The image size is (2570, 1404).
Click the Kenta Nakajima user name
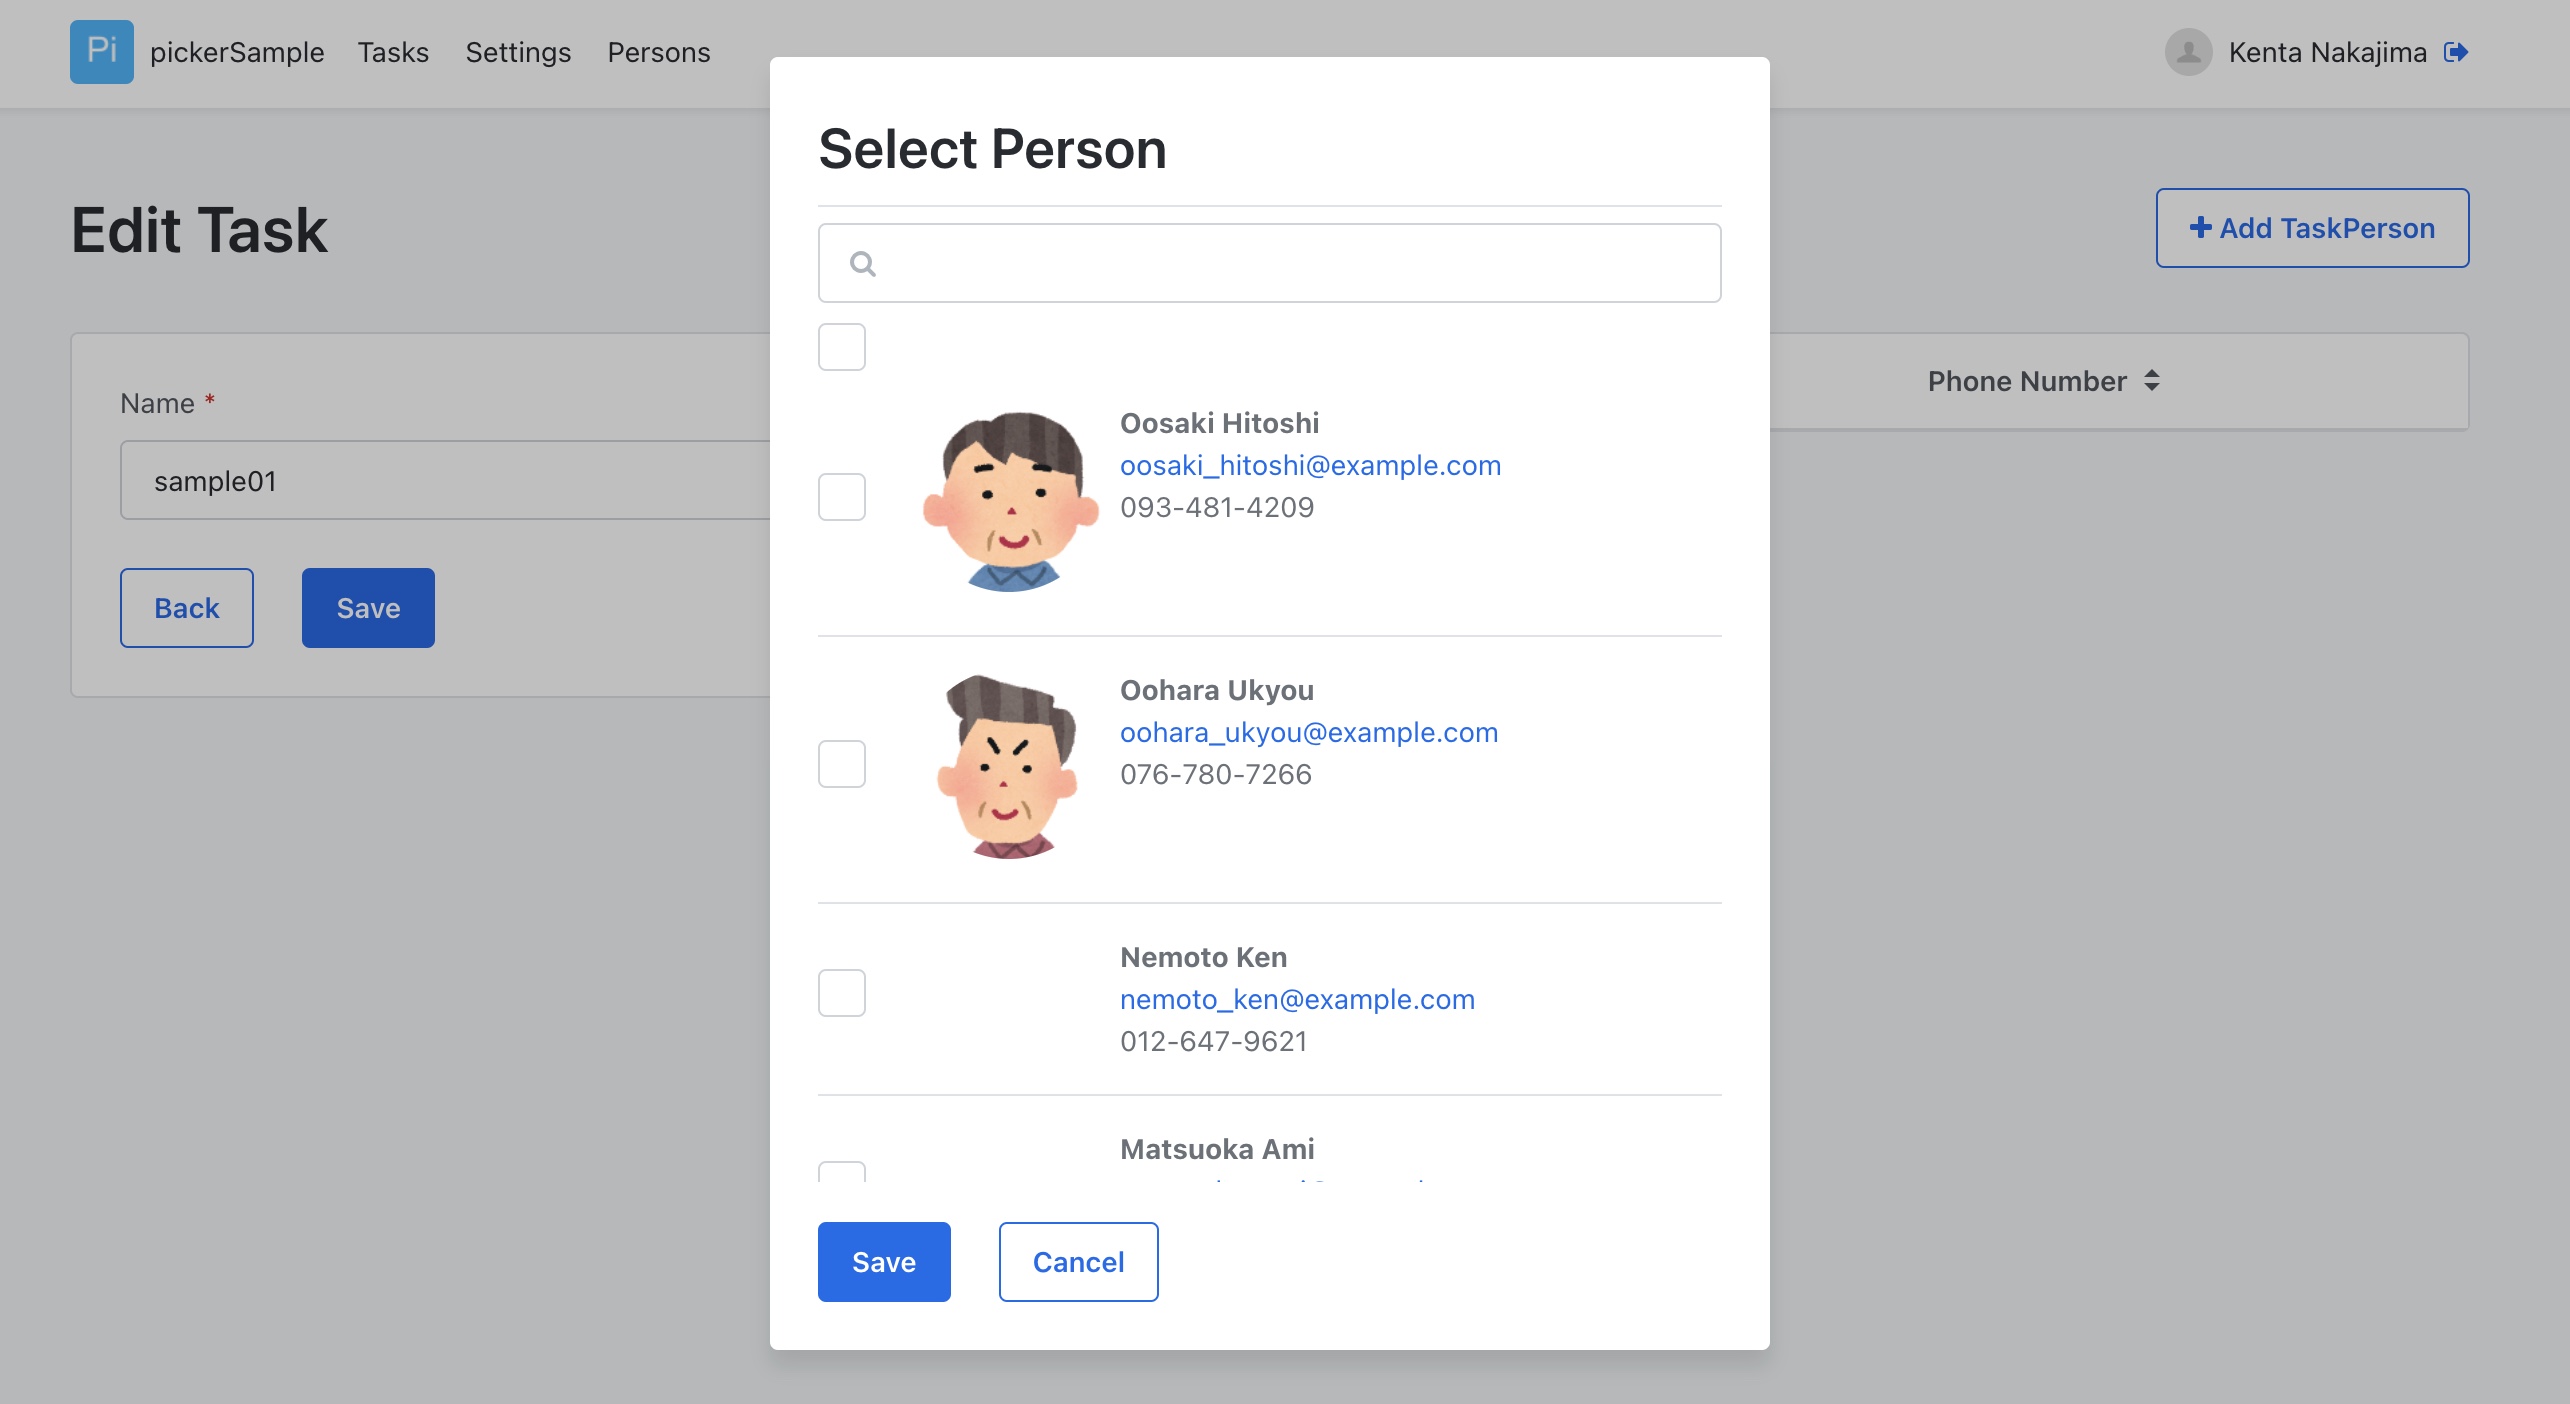(2327, 52)
